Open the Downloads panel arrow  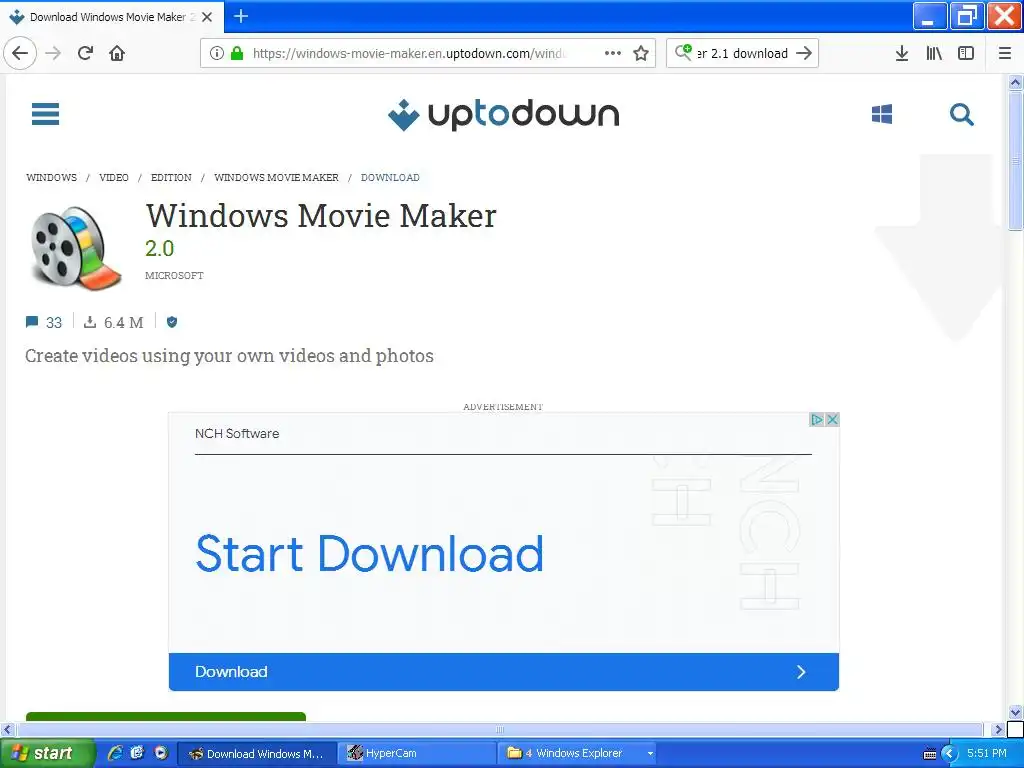tap(902, 53)
